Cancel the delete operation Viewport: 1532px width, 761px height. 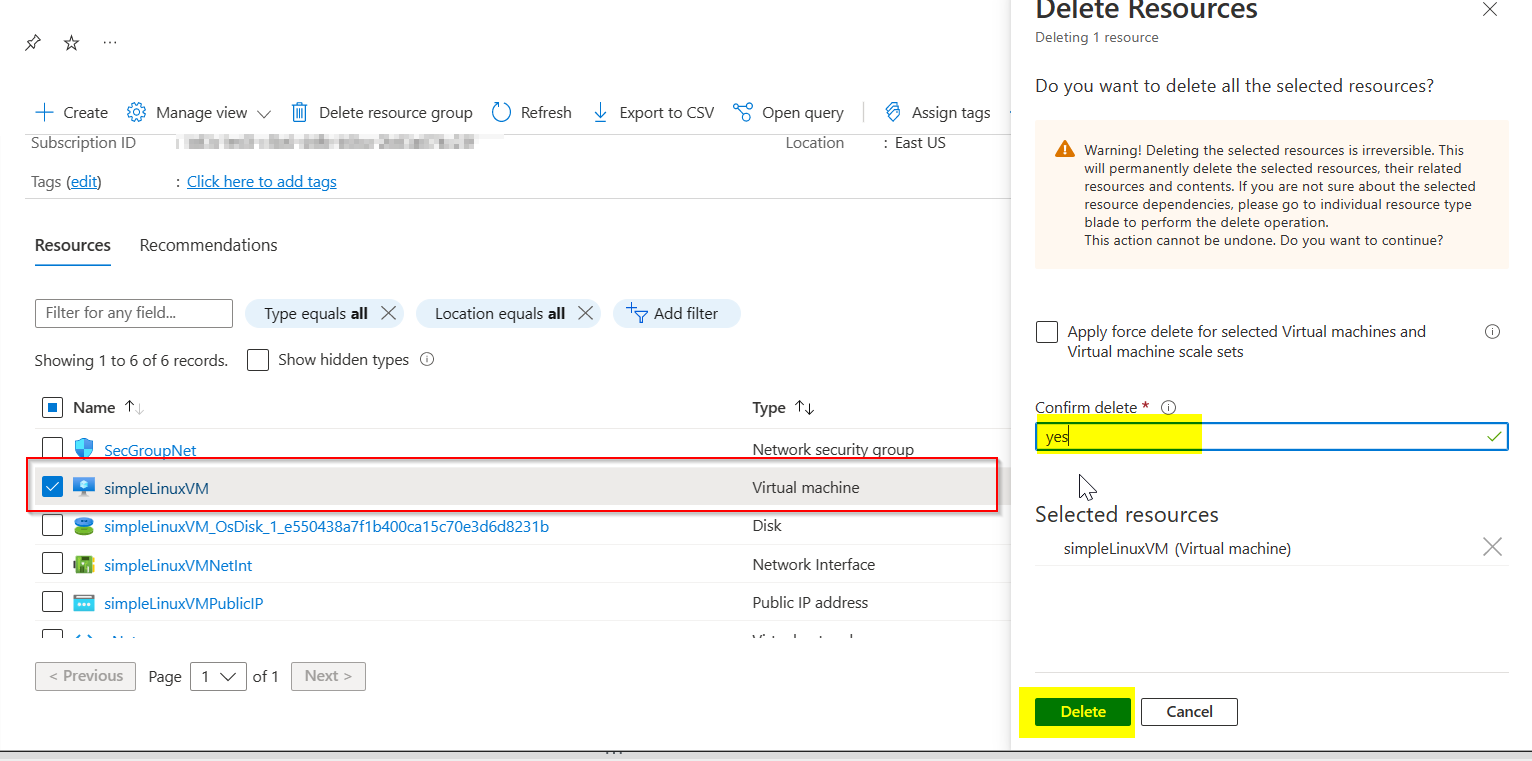coord(1189,712)
